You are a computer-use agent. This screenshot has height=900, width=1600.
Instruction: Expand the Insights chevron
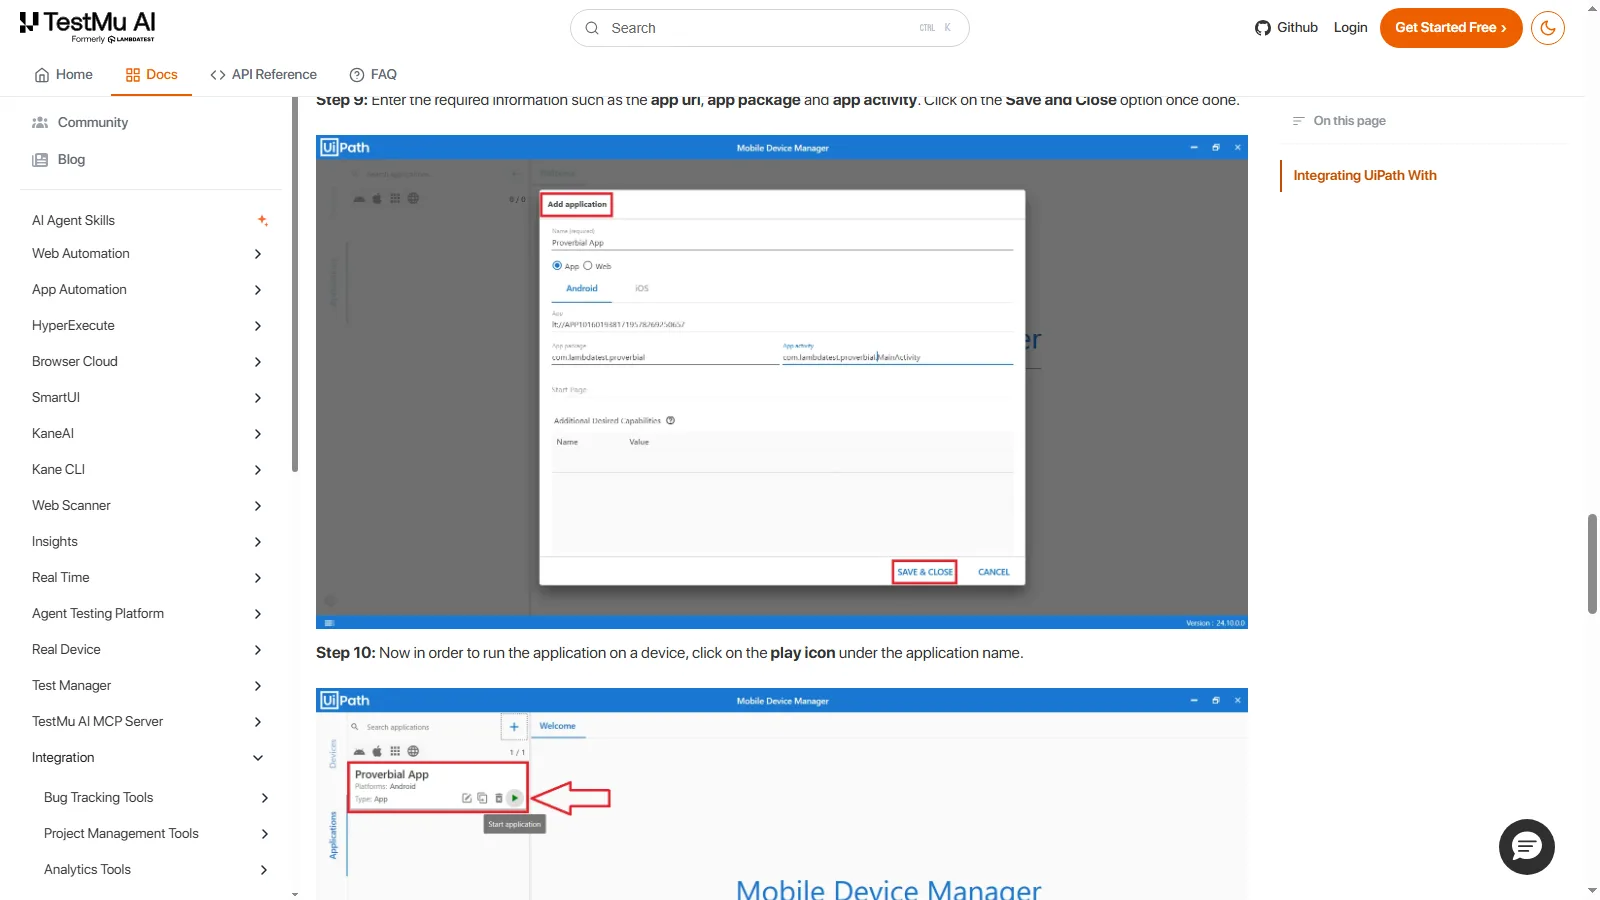pos(258,542)
